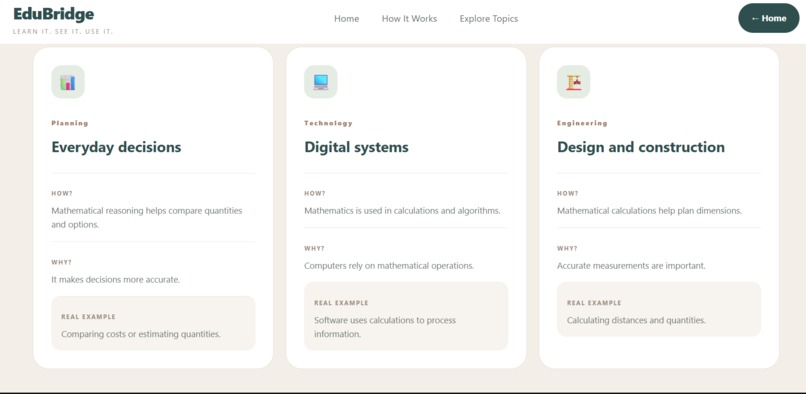Image resolution: width=806 pixels, height=394 pixels.
Task: Click the dark ← Home button
Action: (x=768, y=18)
